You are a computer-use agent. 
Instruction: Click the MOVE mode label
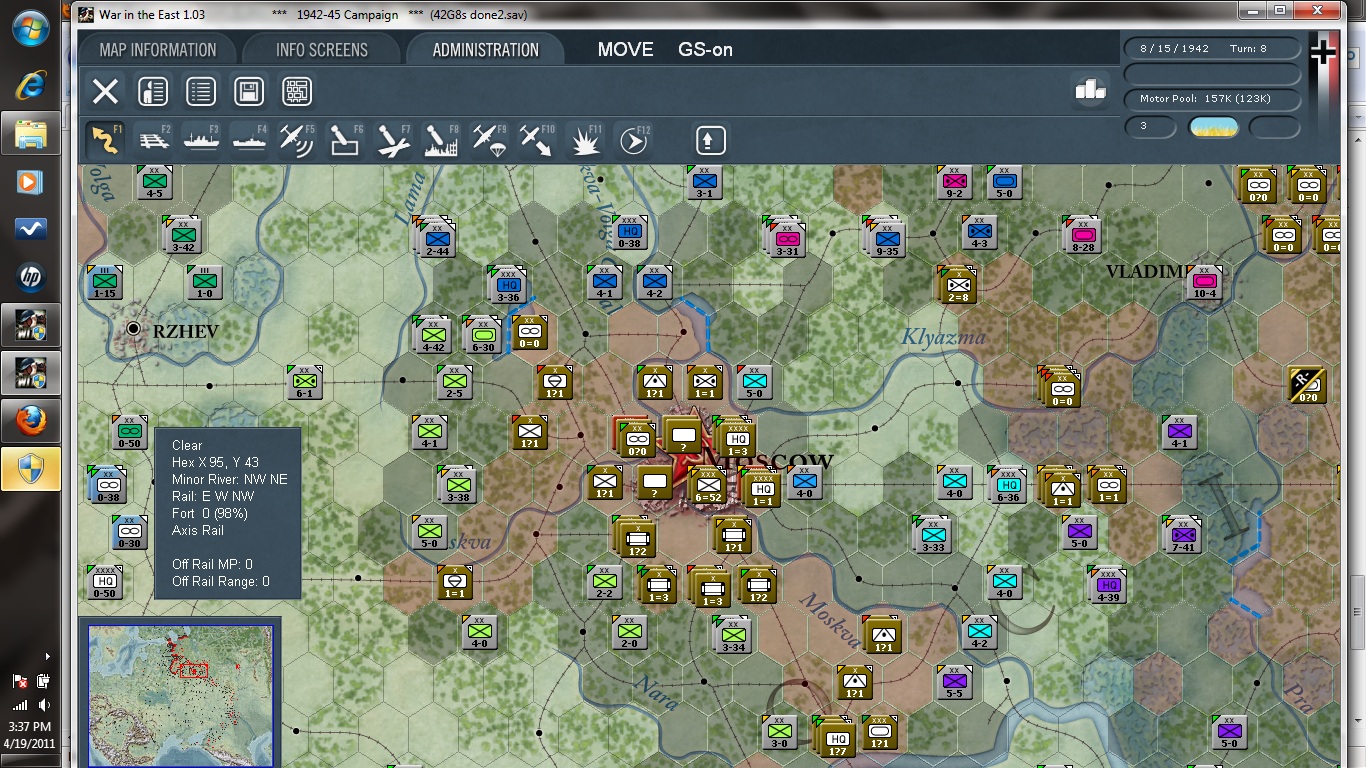click(626, 50)
